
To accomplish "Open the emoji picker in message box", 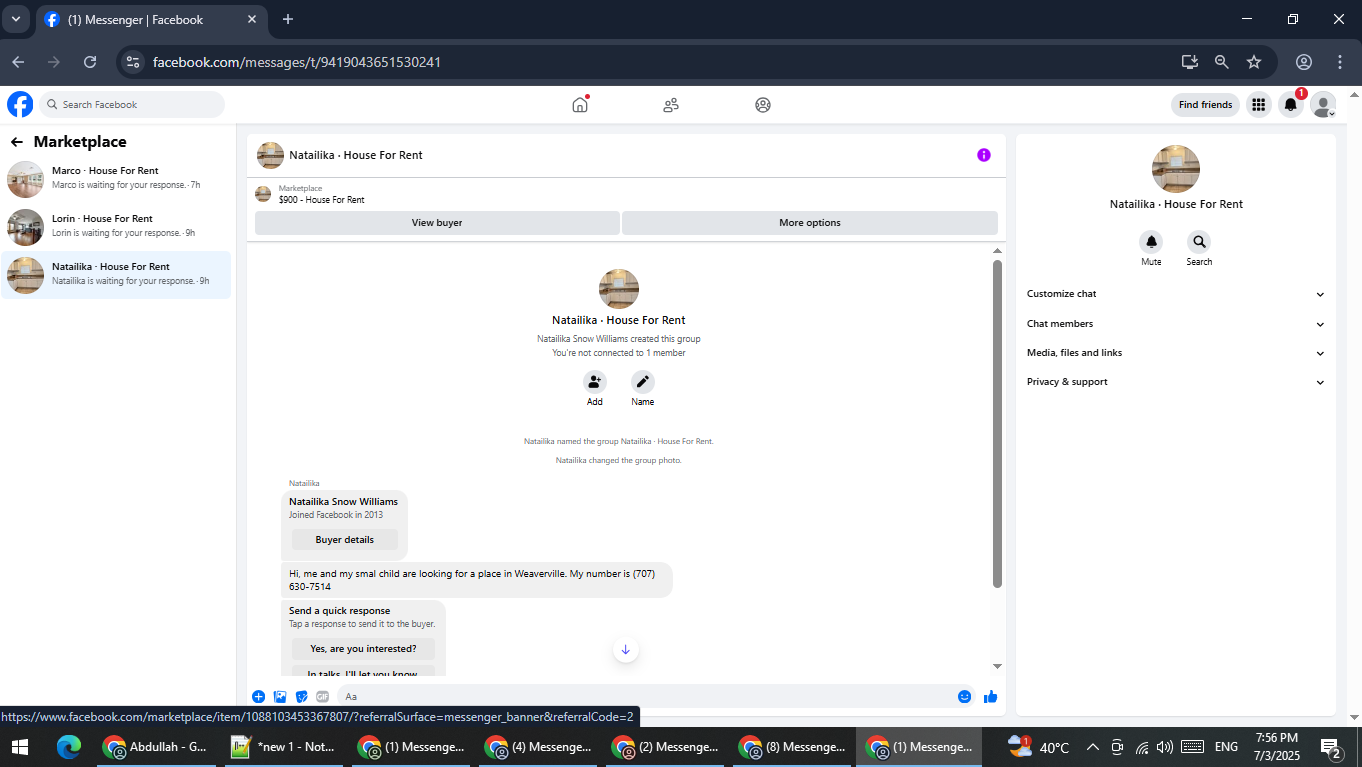I will [x=964, y=696].
